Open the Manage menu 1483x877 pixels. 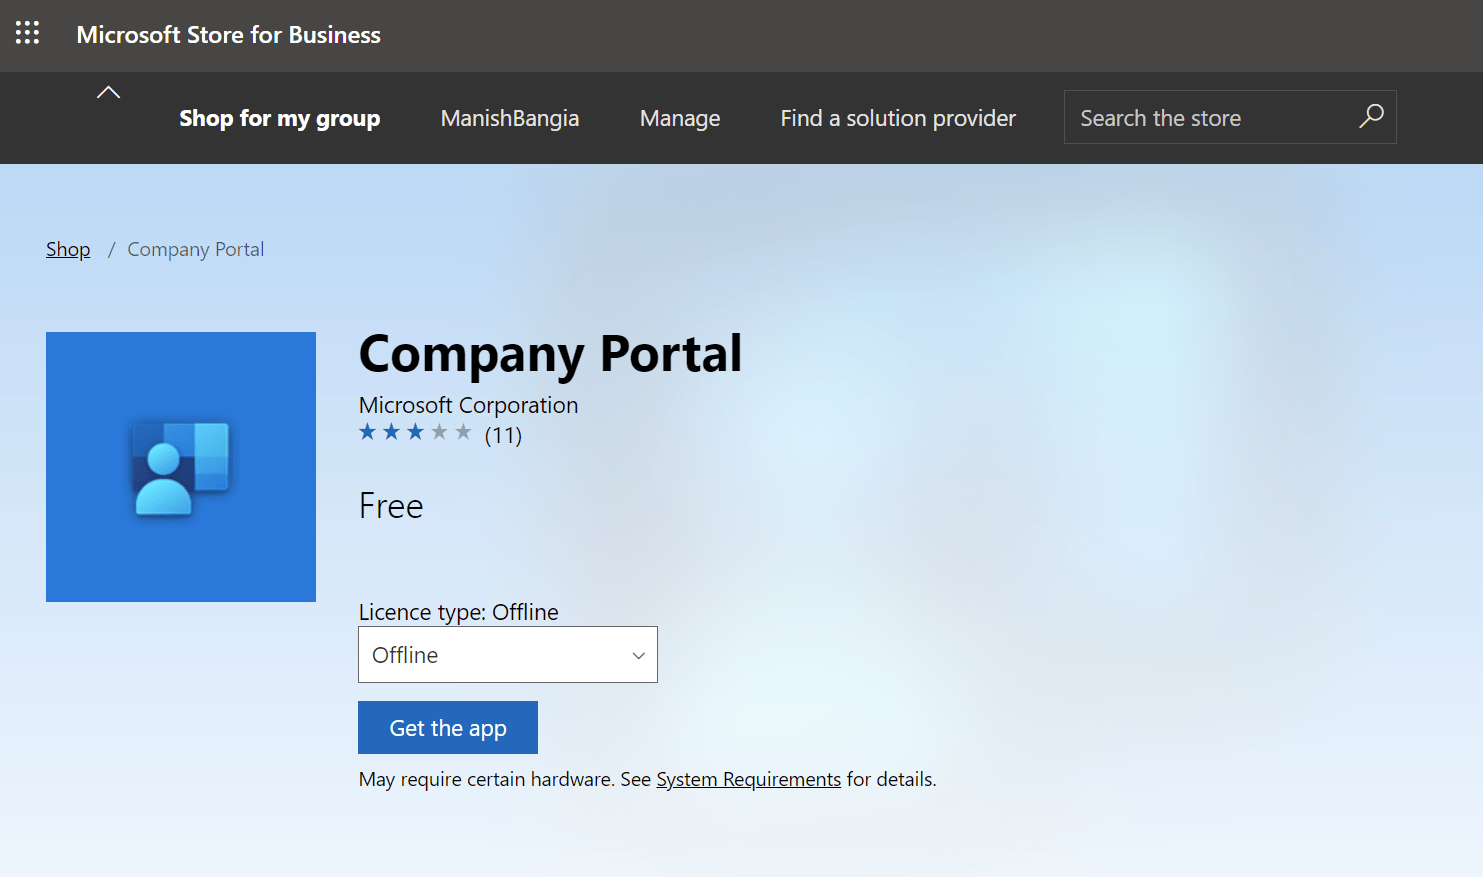680,117
